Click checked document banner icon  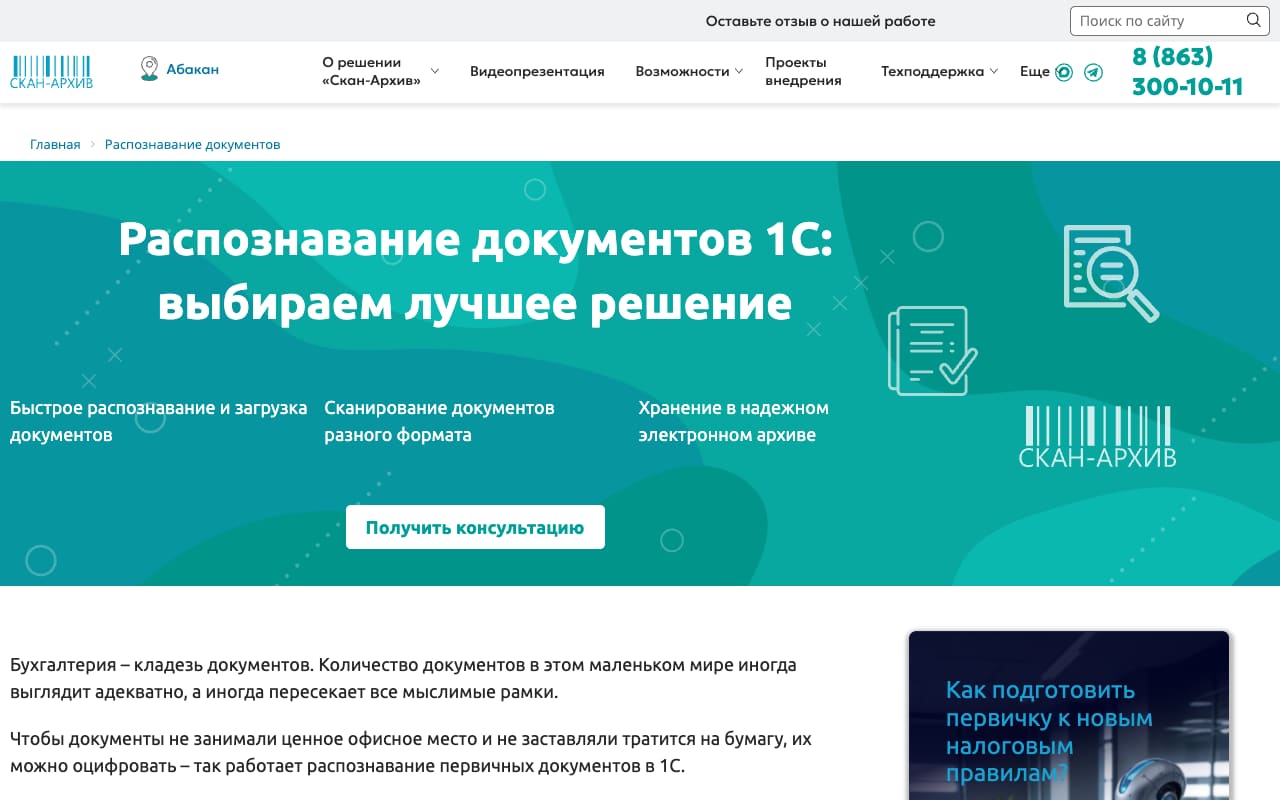[932, 350]
